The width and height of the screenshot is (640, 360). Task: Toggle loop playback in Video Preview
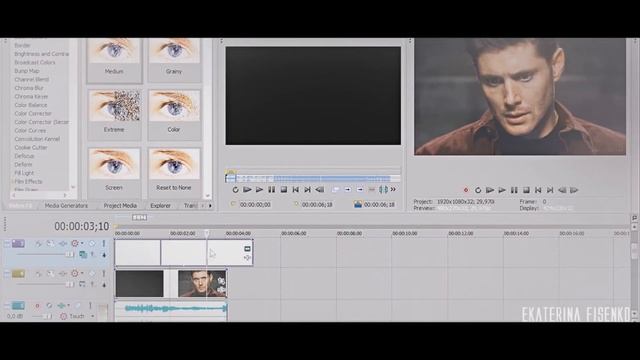478,190
